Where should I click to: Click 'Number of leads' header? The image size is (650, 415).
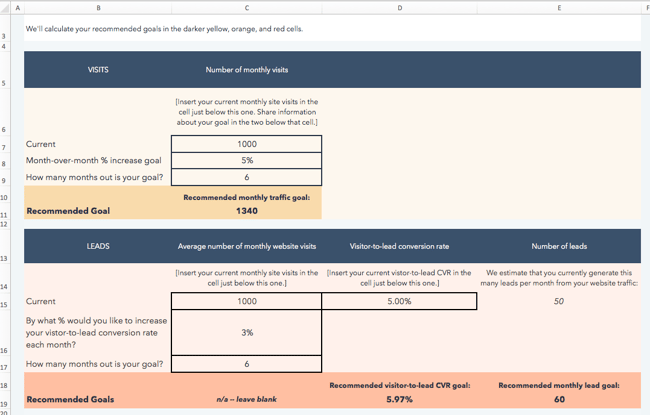coord(559,246)
